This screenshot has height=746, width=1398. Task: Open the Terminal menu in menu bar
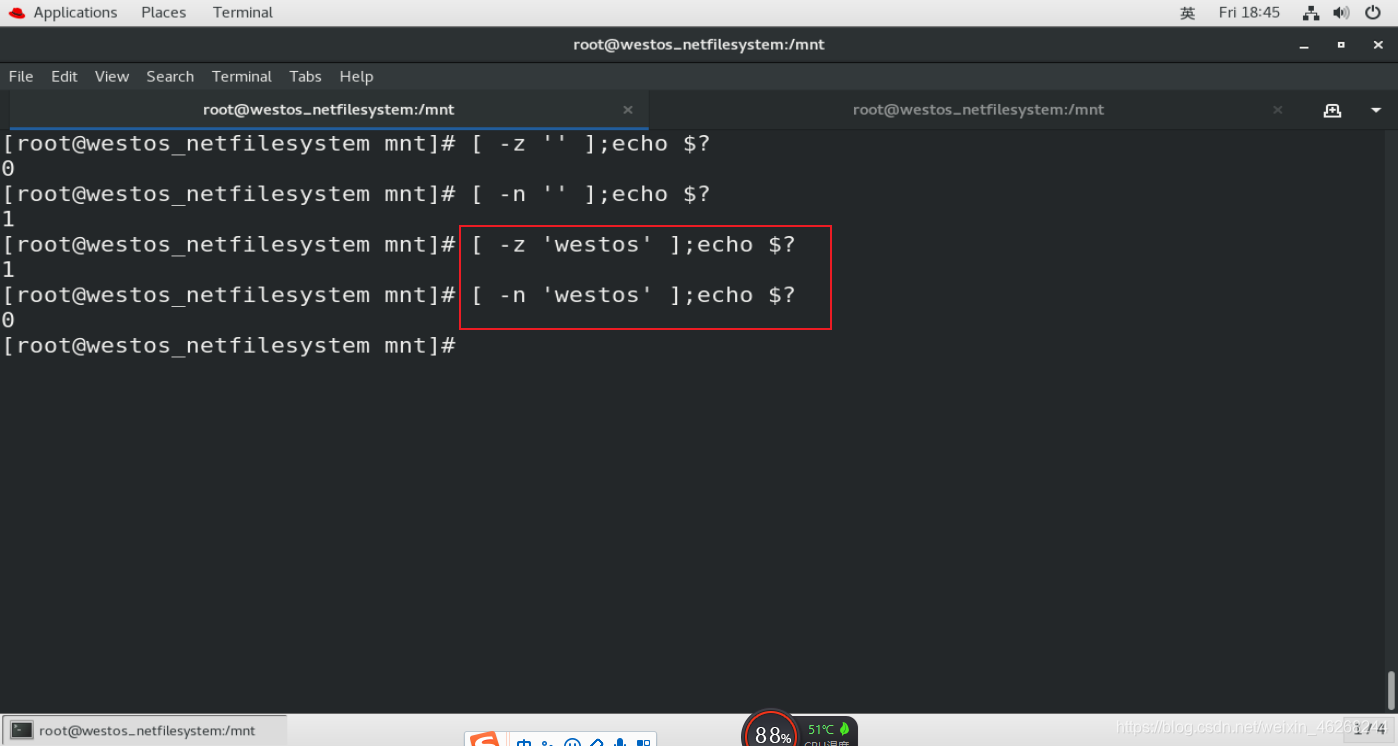(x=242, y=76)
